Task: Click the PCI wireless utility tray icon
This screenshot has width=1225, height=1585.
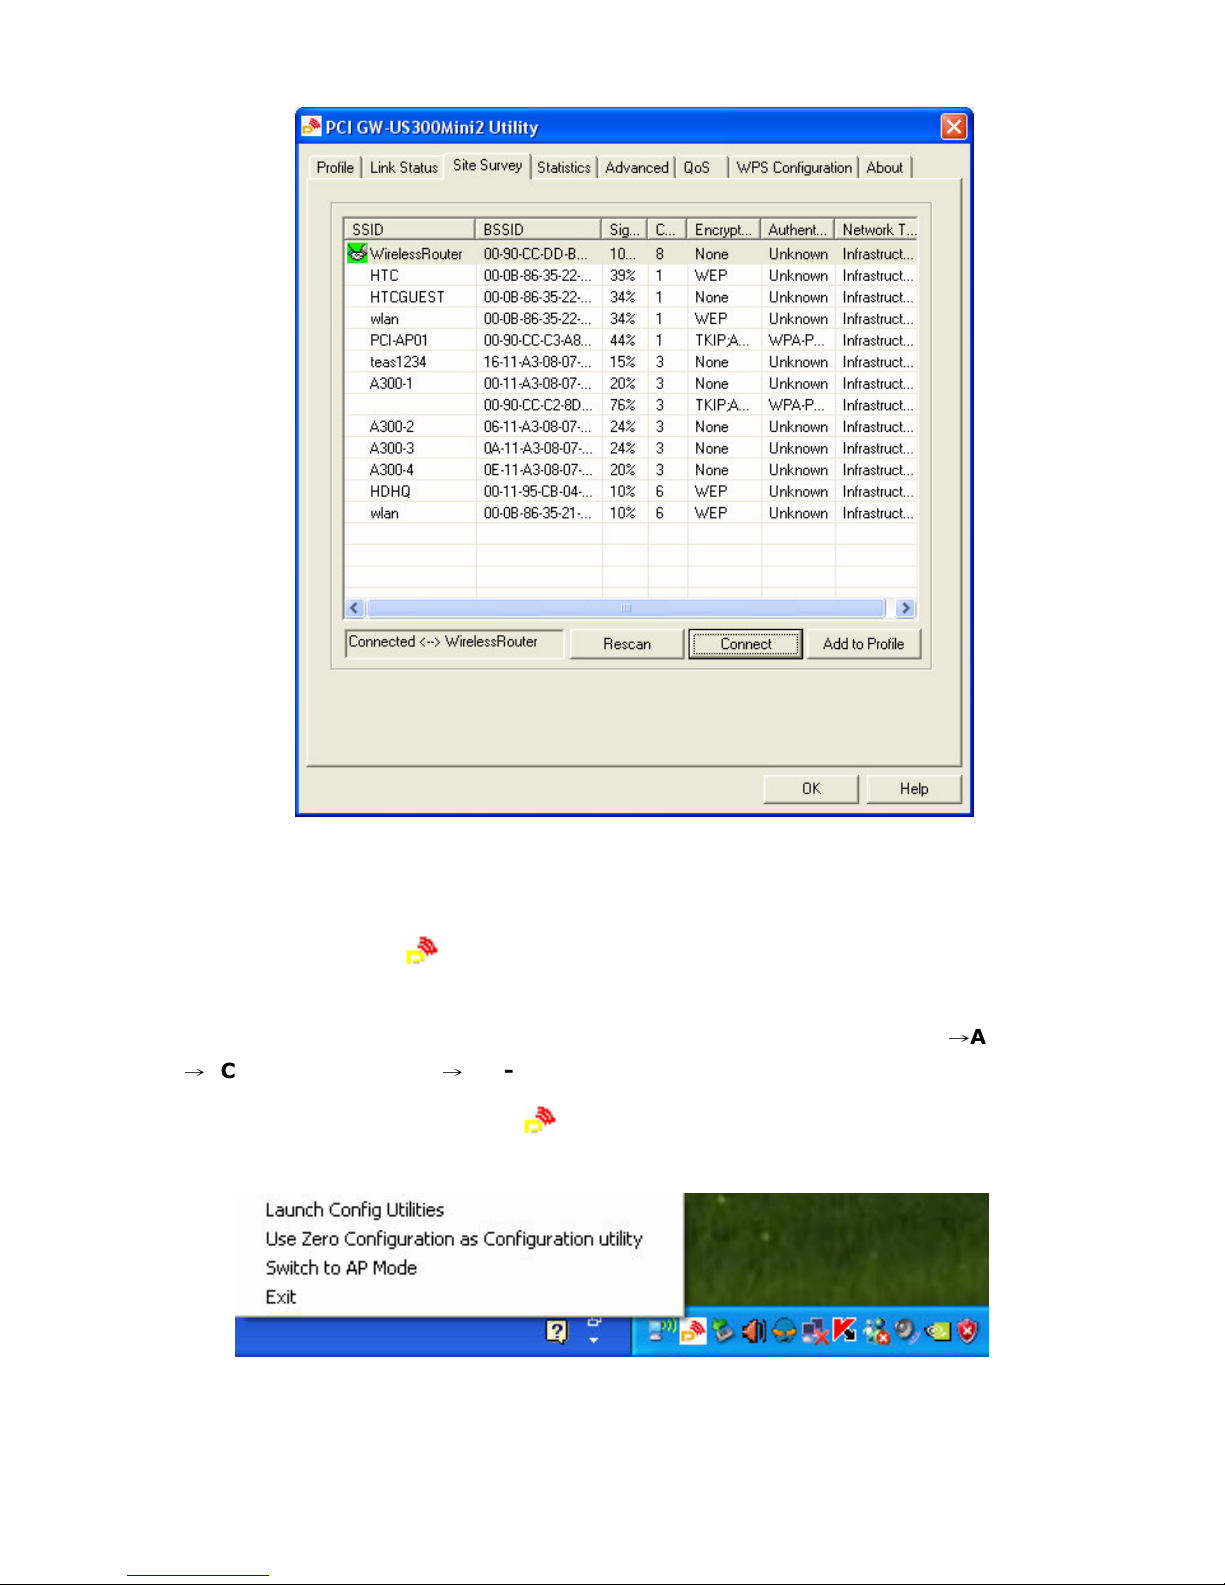Action: (x=693, y=1331)
